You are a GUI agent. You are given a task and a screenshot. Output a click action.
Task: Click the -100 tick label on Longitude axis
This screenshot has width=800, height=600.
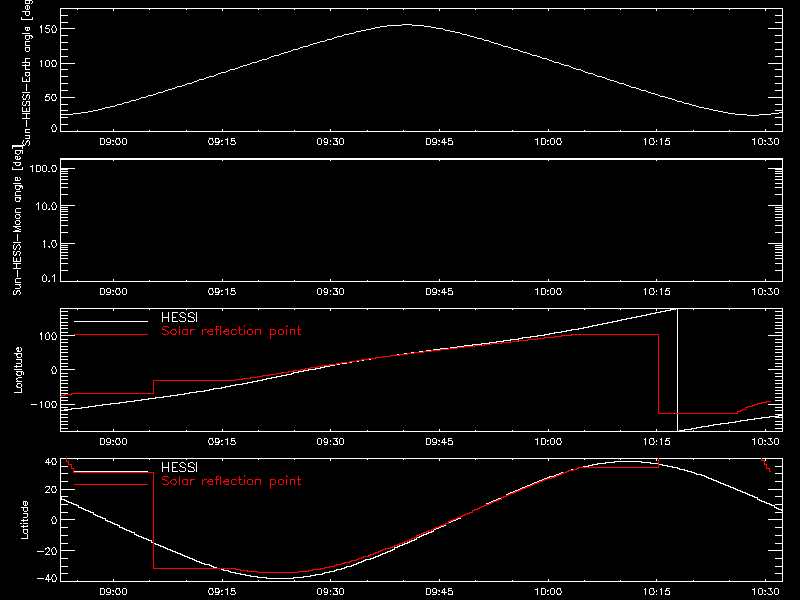(44, 404)
